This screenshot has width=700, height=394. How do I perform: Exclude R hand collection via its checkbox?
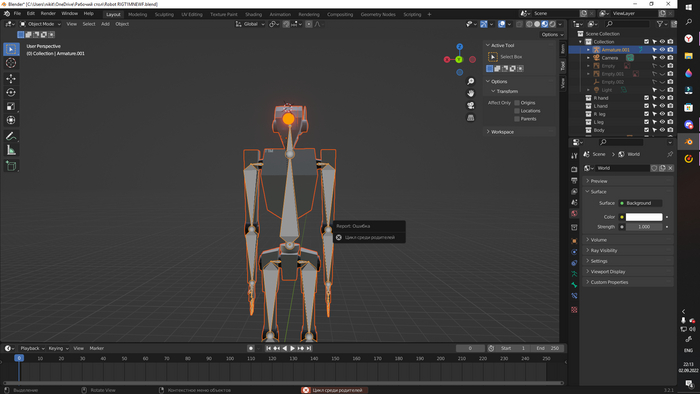[646, 98]
